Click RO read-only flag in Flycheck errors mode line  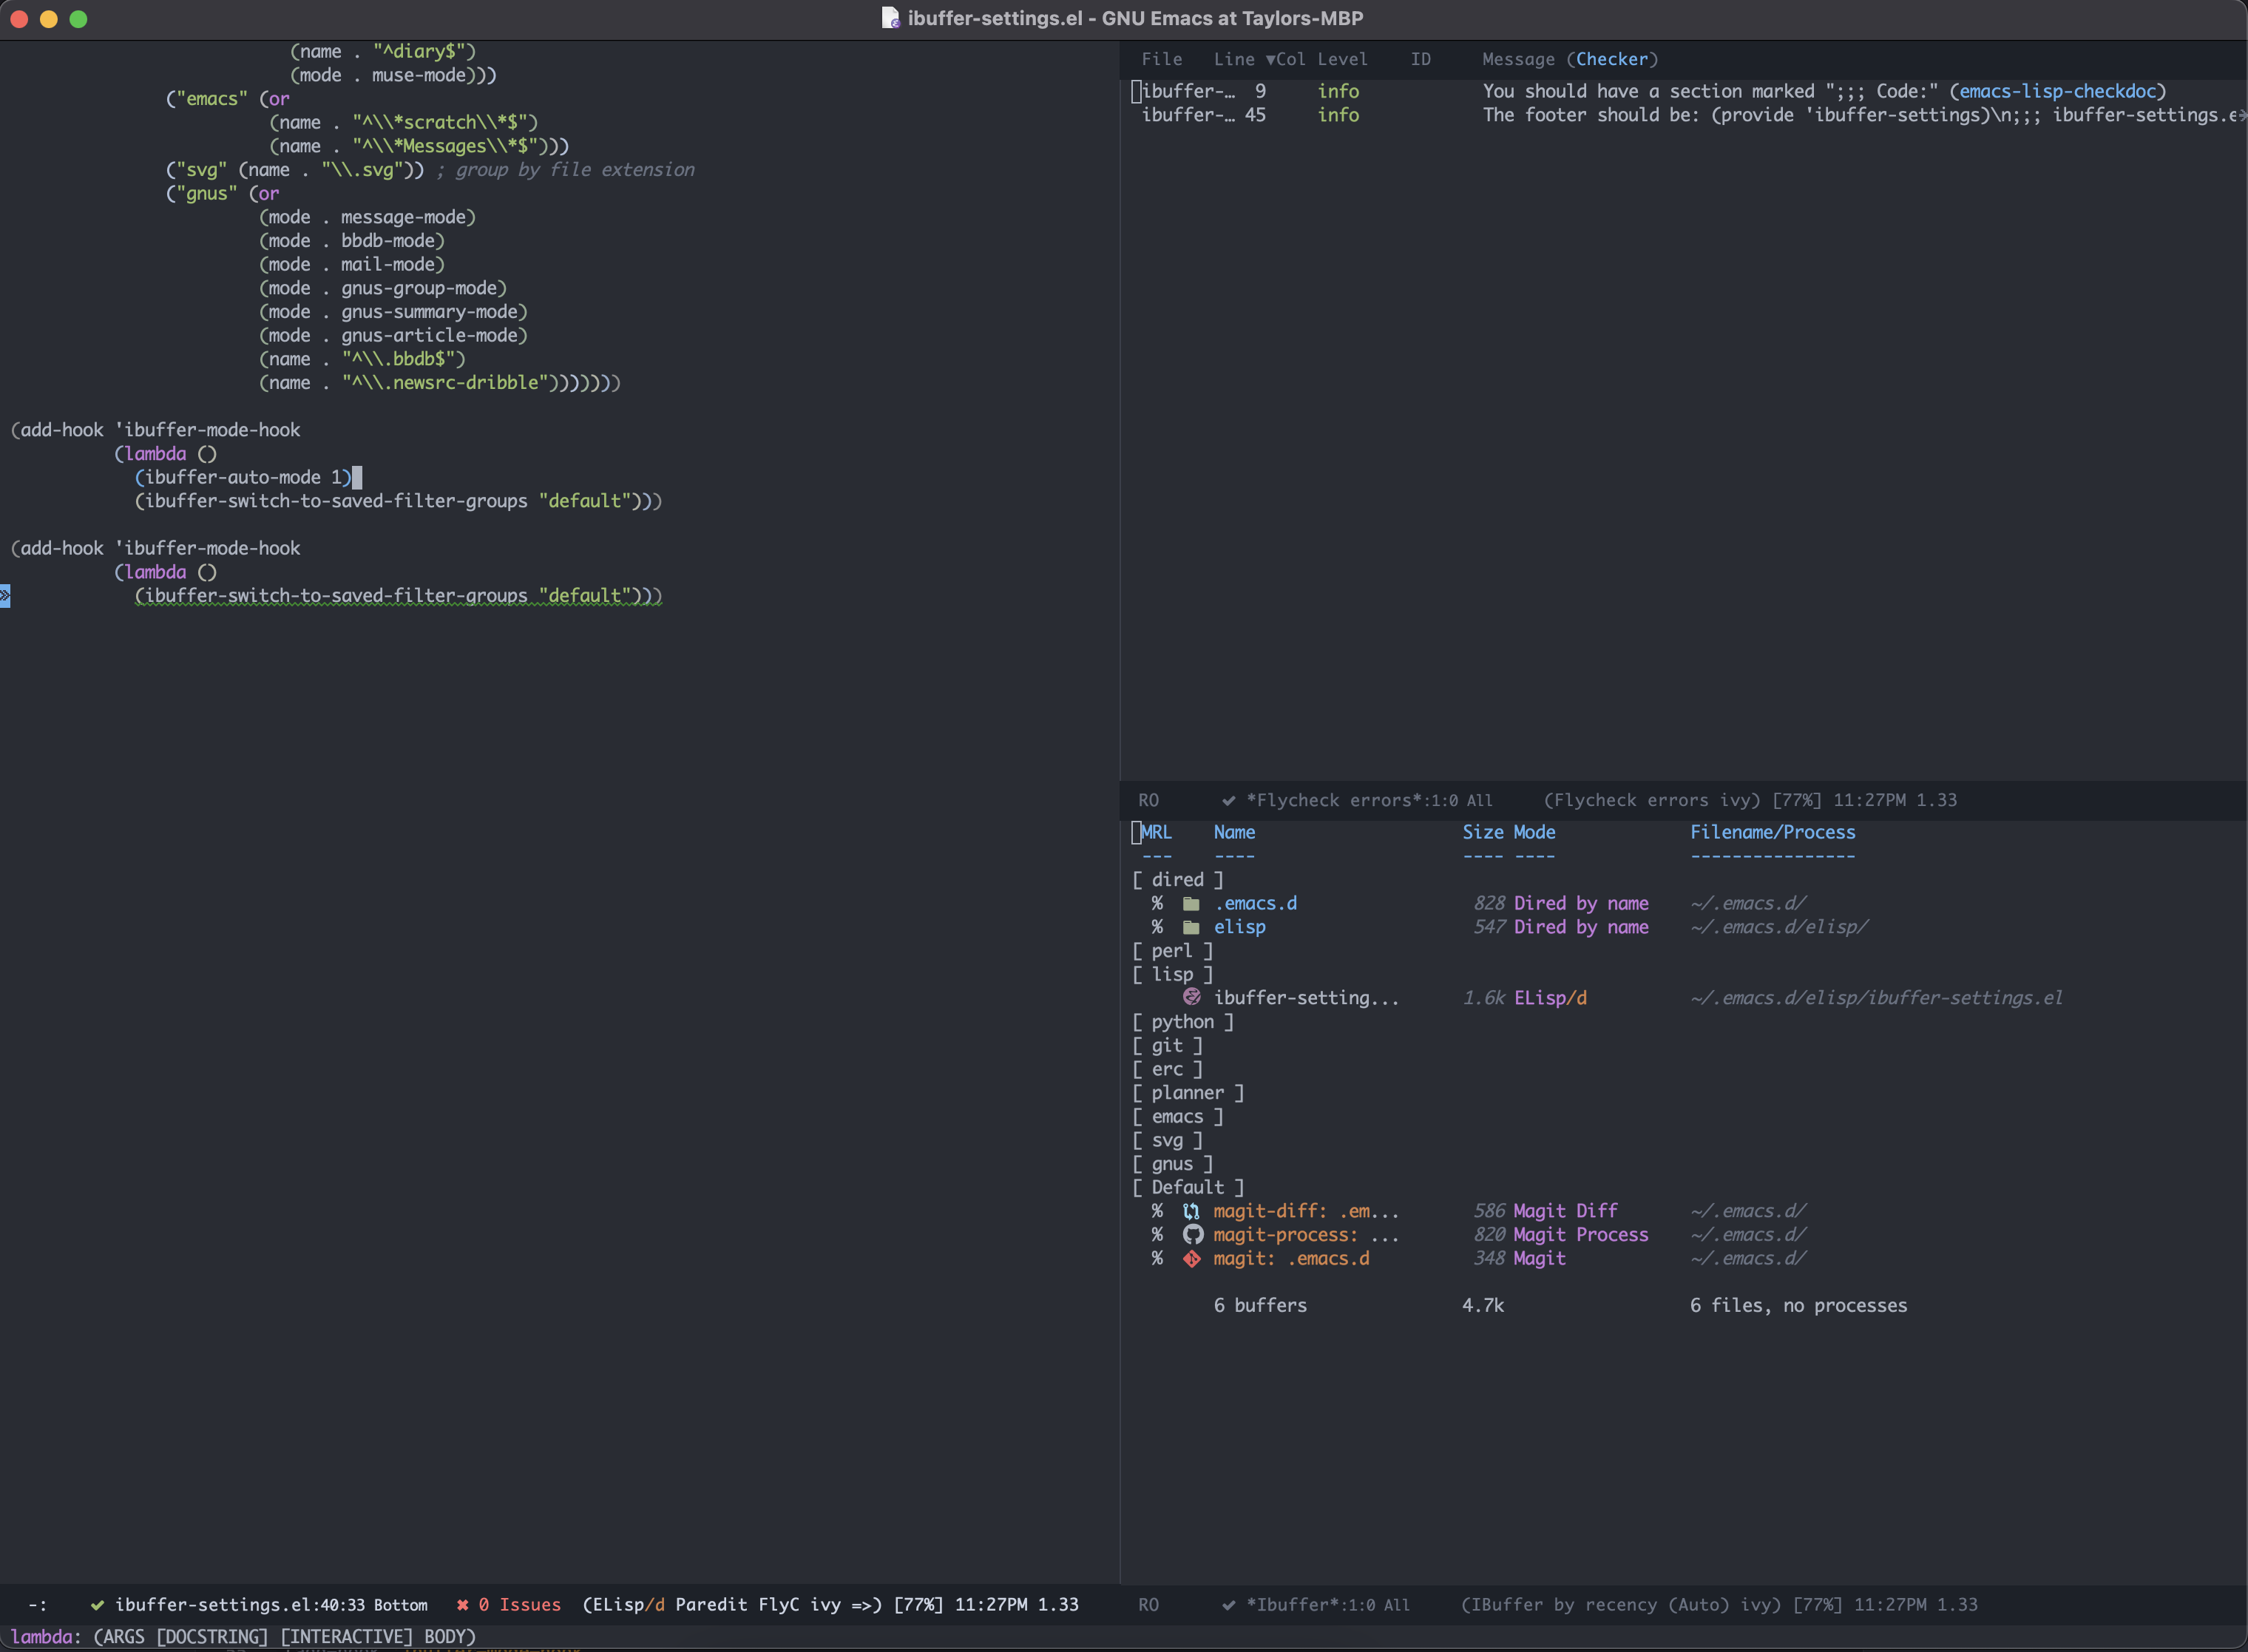tap(1148, 800)
